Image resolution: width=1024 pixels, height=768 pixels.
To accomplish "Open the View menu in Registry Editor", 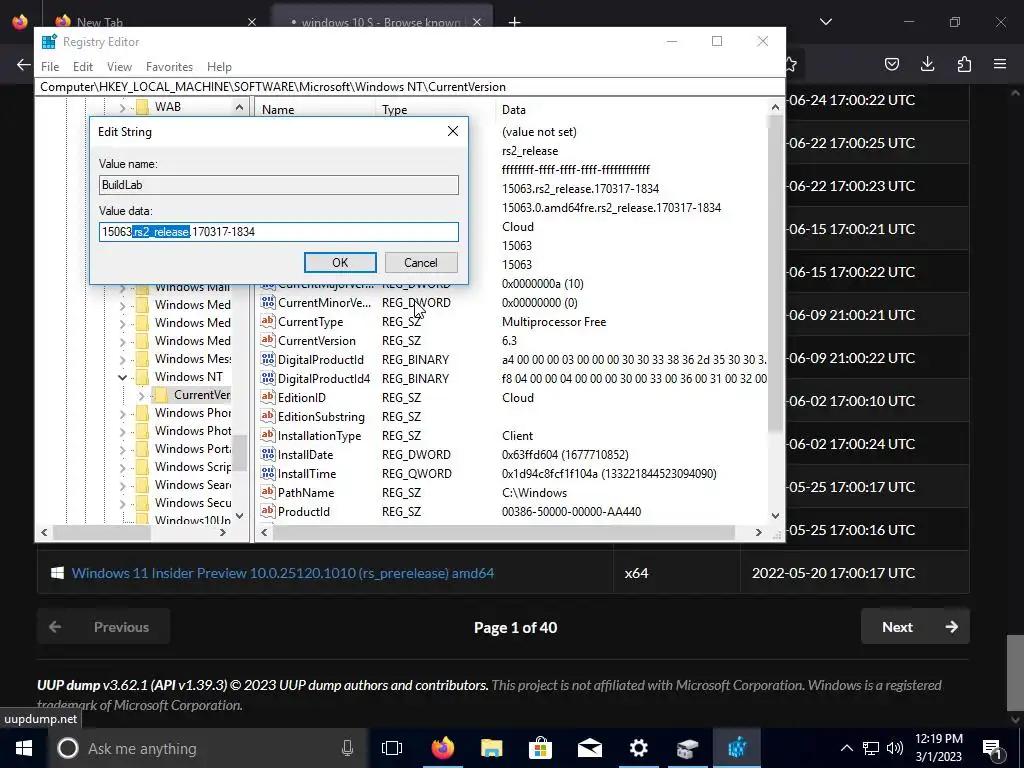I will 120,67.
